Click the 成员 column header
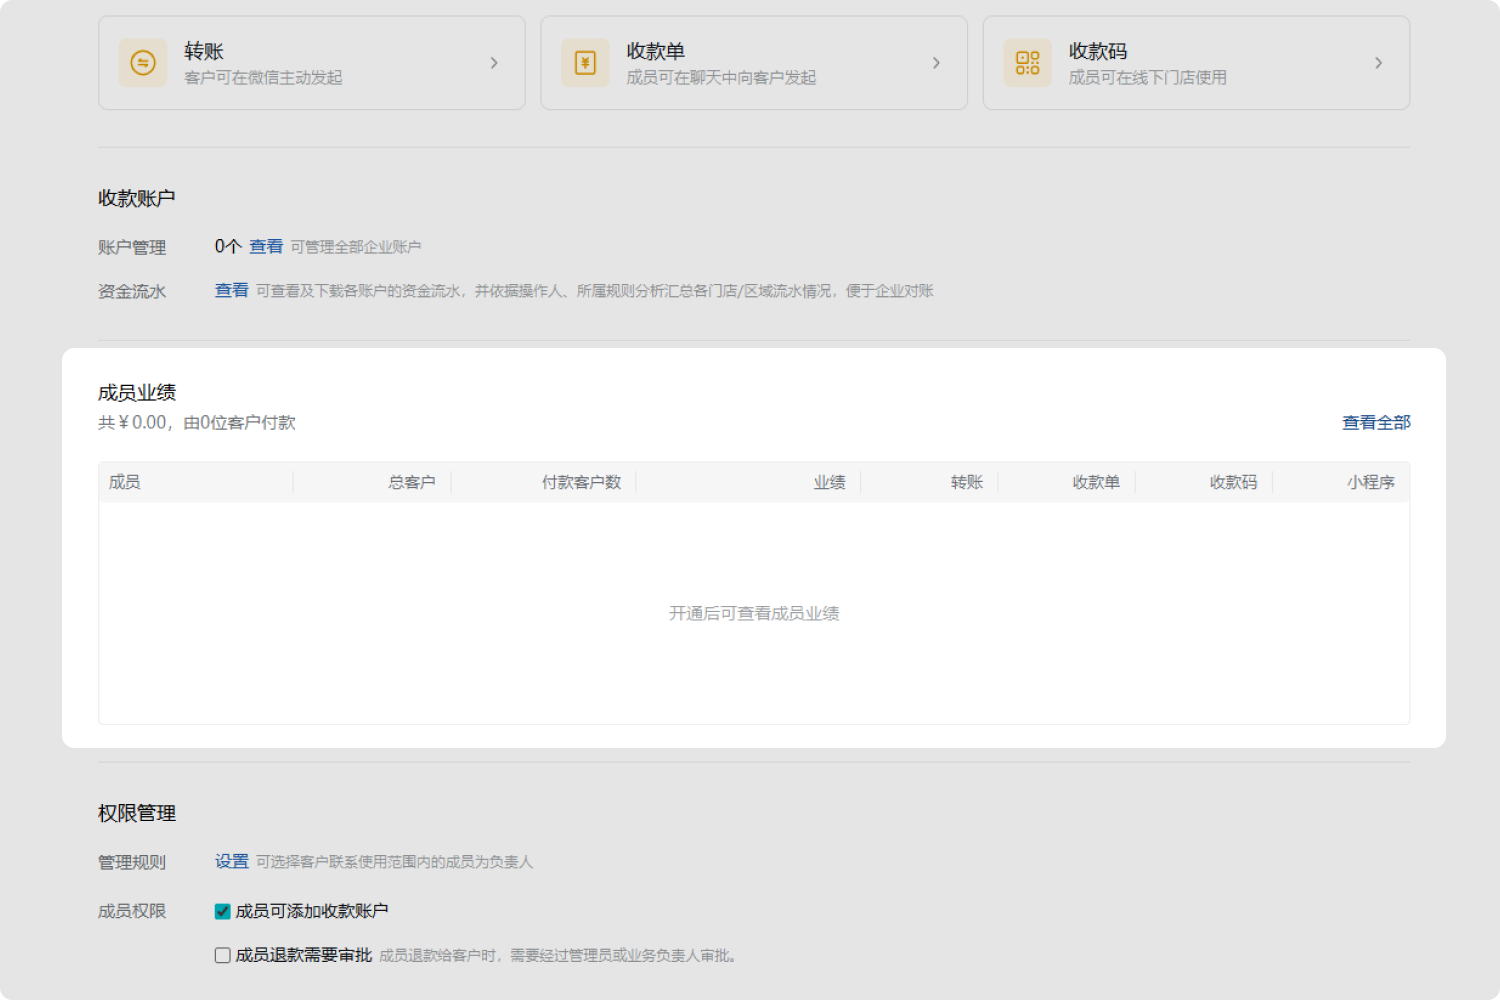The height and width of the screenshot is (1000, 1500). 124,482
